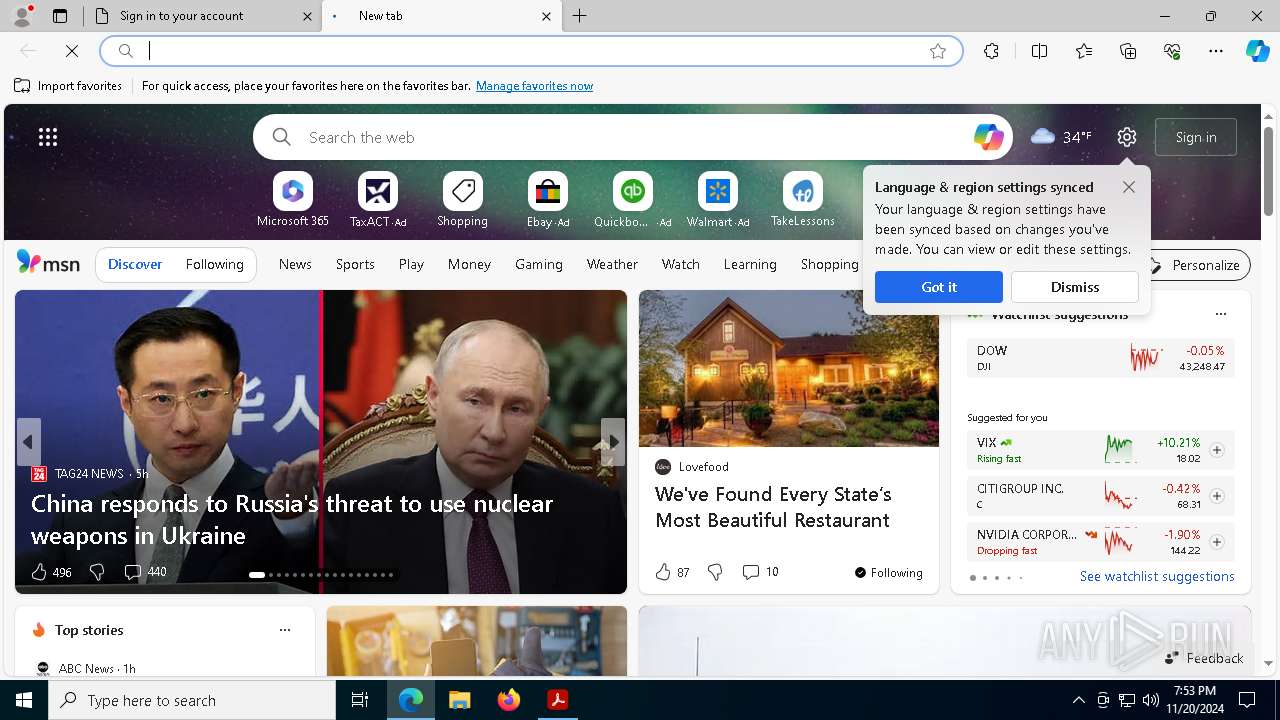Click Copilot icon in web search box
Image resolution: width=1280 pixels, height=720 pixels.
coord(988,137)
